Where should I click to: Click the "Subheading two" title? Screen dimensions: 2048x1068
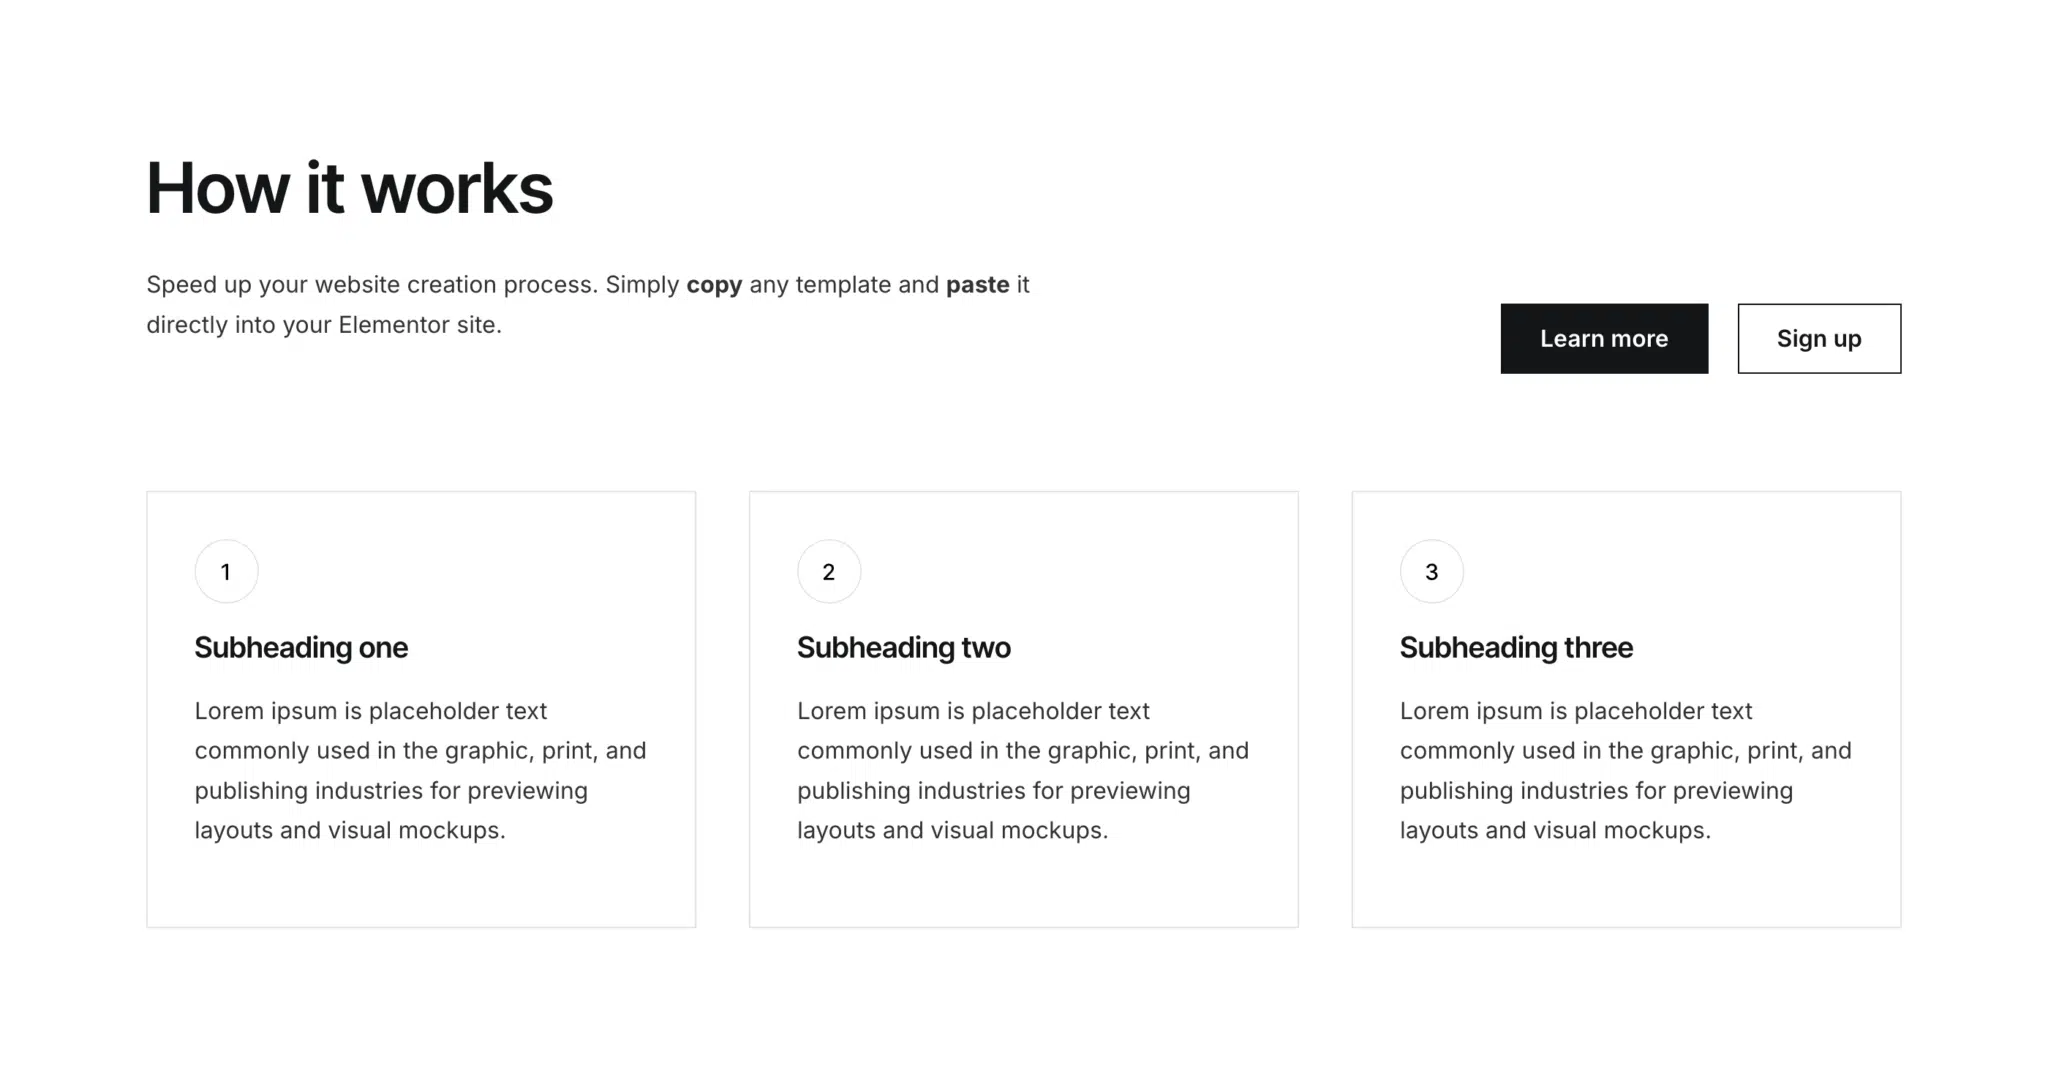[x=903, y=648]
